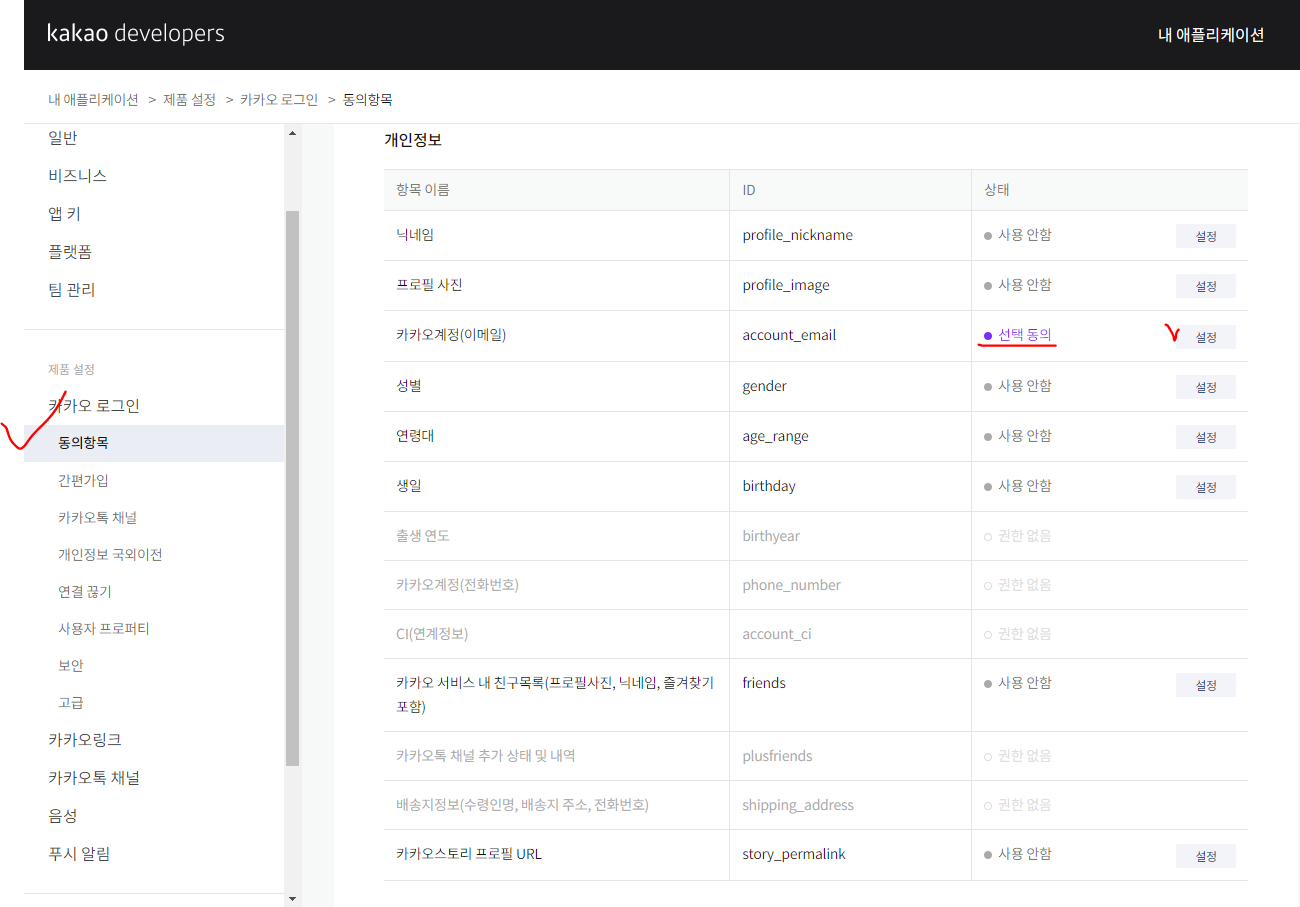Open 카카오 로그인 sidebar section
Image resolution: width=1300 pixels, height=907 pixels.
[94, 405]
